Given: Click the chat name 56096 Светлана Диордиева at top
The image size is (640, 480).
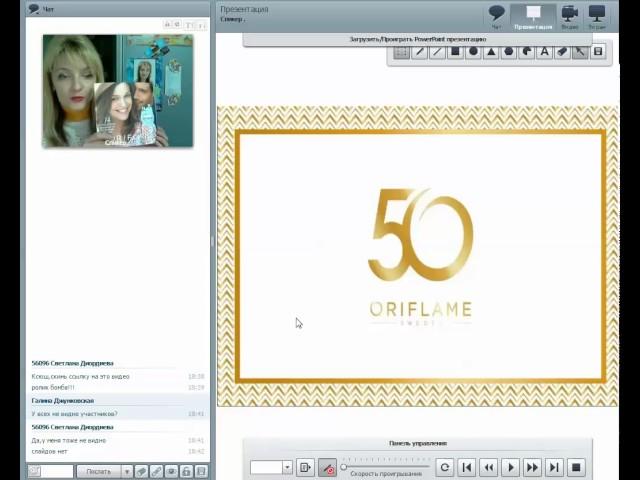Looking at the screenshot, I should click(x=73, y=363).
